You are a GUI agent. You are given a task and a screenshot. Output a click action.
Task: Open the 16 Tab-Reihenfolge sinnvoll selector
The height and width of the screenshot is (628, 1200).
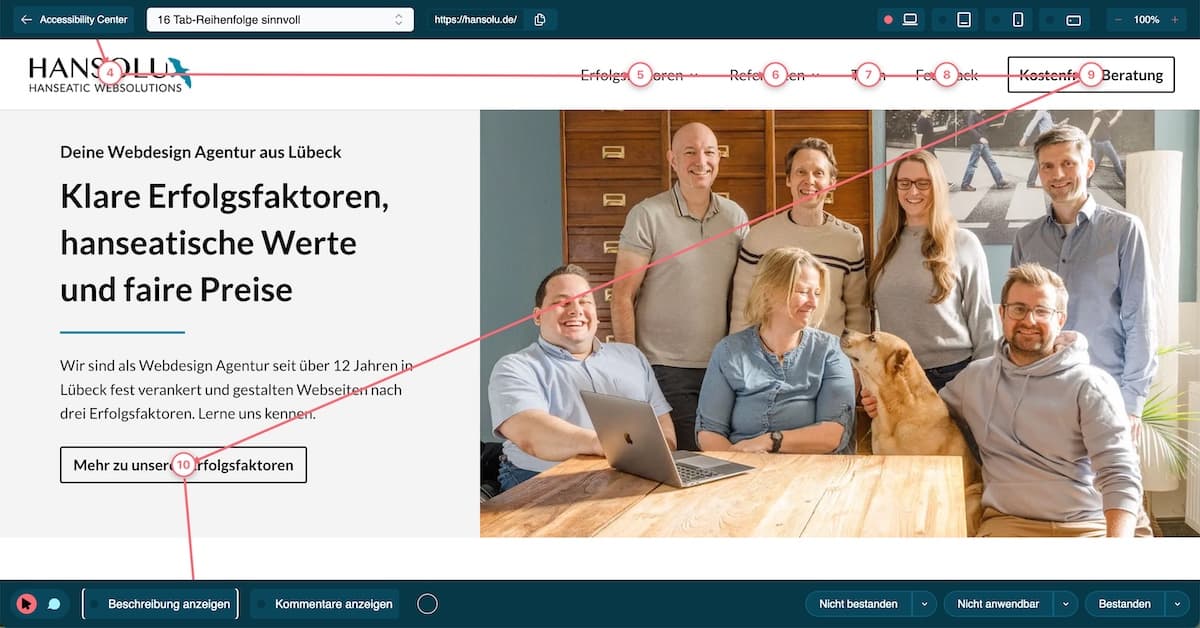[280, 18]
